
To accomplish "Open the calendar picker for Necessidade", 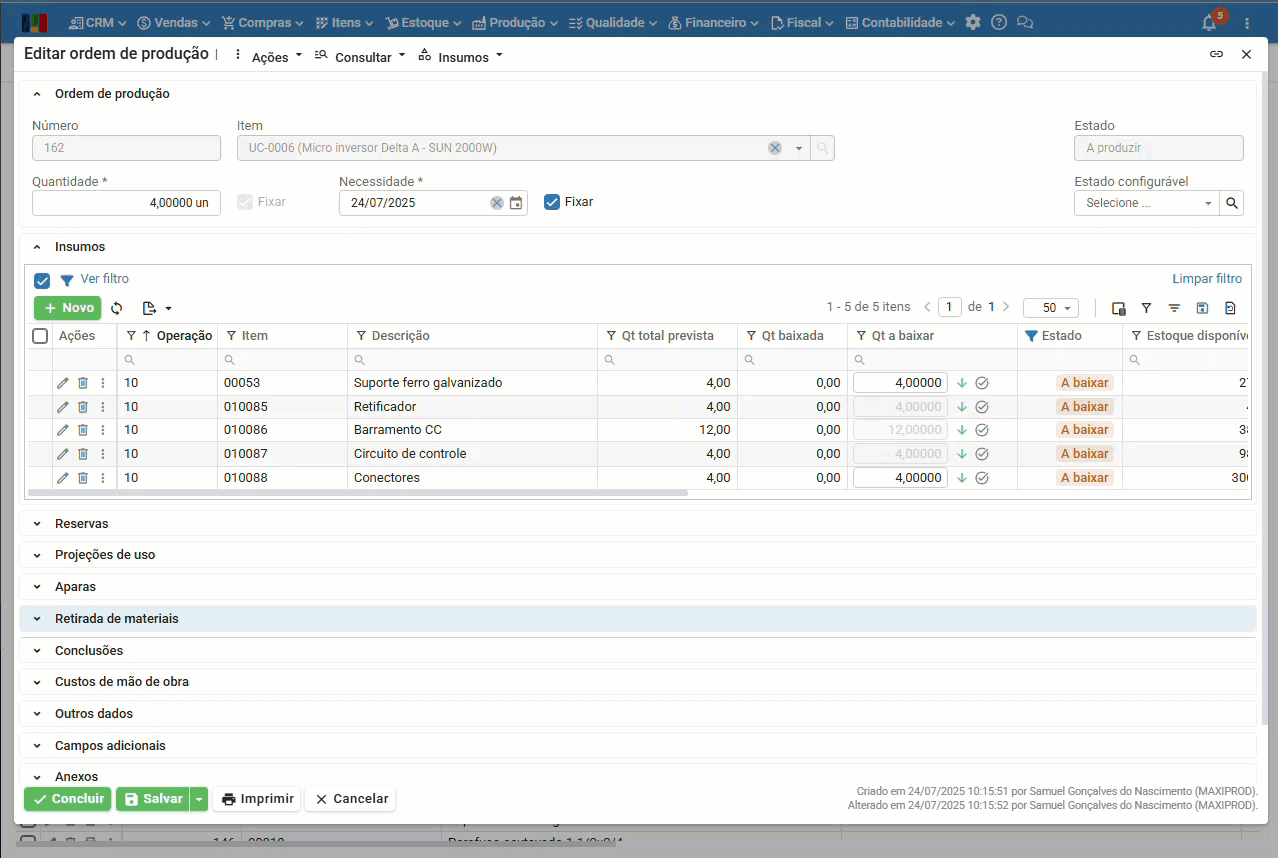I will tap(516, 203).
